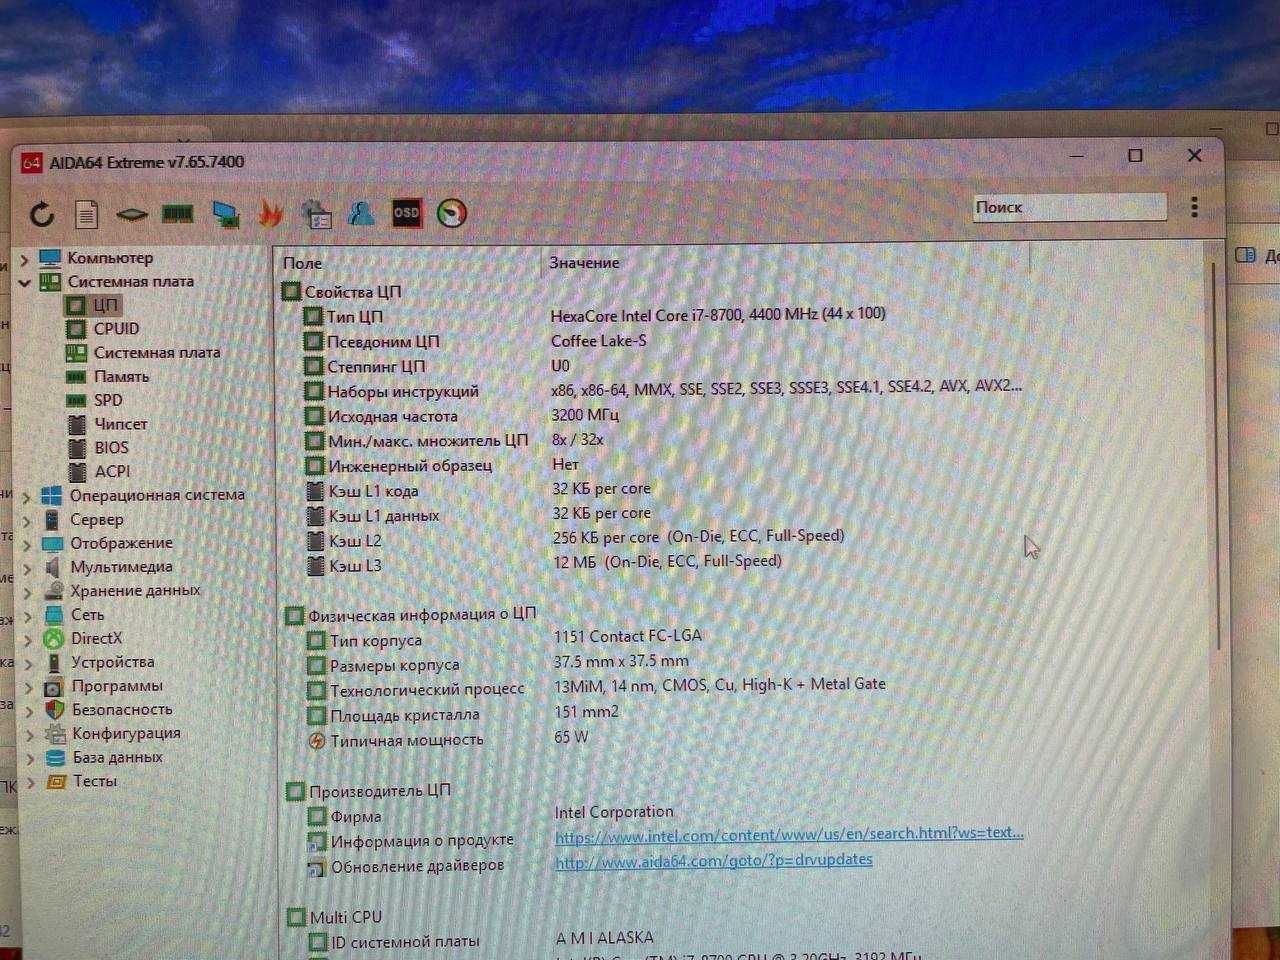Click the Устройства icon in the tree
The width and height of the screenshot is (1280, 960).
point(54,662)
